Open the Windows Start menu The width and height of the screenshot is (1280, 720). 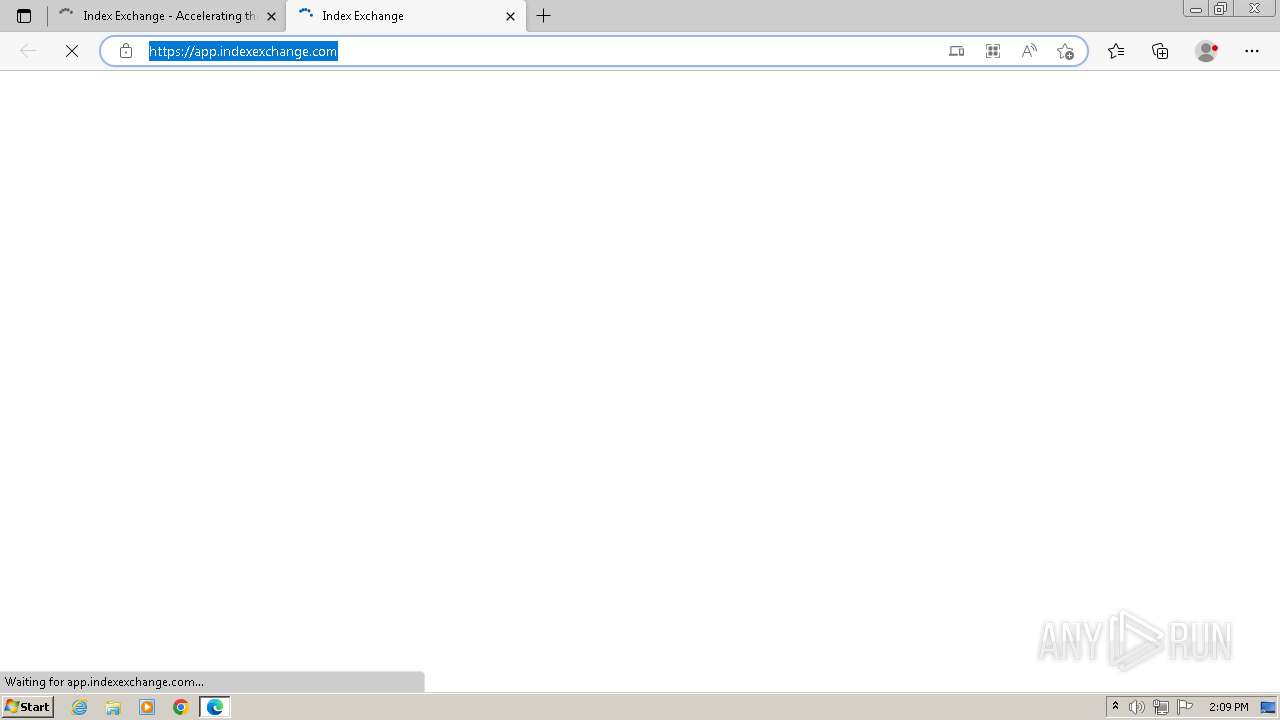click(27, 707)
